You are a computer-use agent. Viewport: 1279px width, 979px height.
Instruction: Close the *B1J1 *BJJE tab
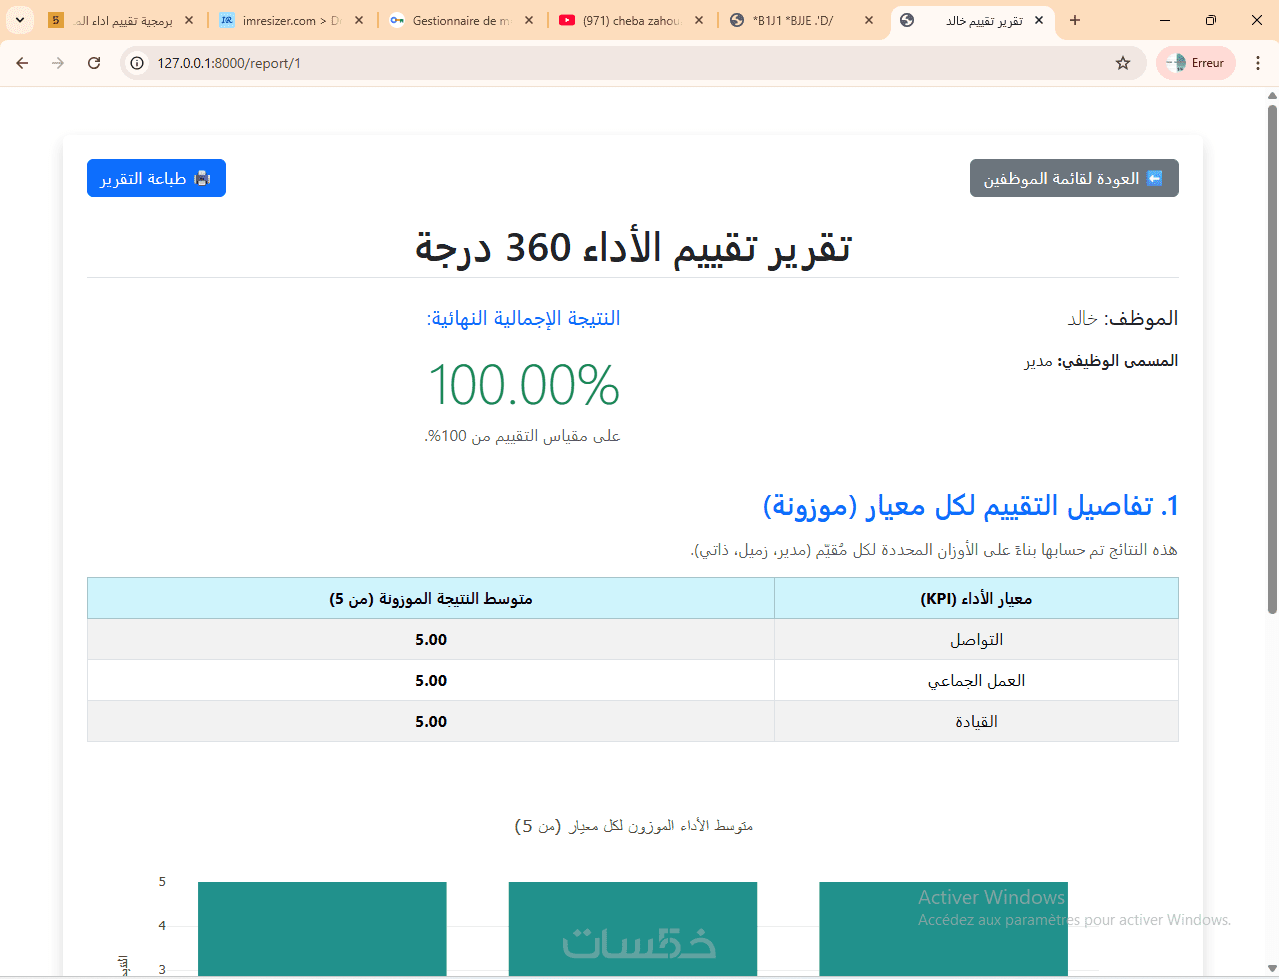(869, 20)
